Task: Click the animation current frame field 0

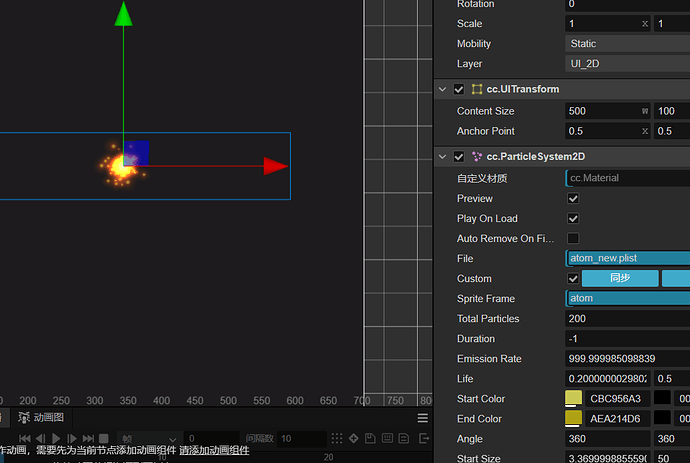Action: tap(211, 439)
